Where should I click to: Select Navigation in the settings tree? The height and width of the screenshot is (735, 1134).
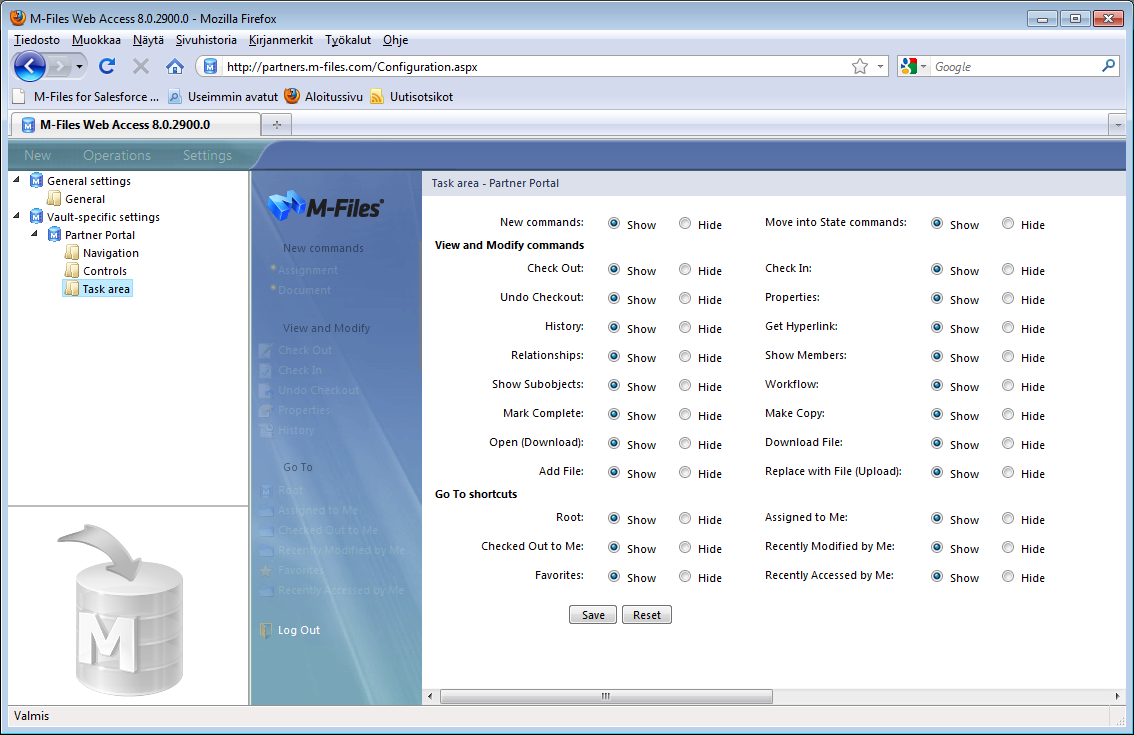111,252
